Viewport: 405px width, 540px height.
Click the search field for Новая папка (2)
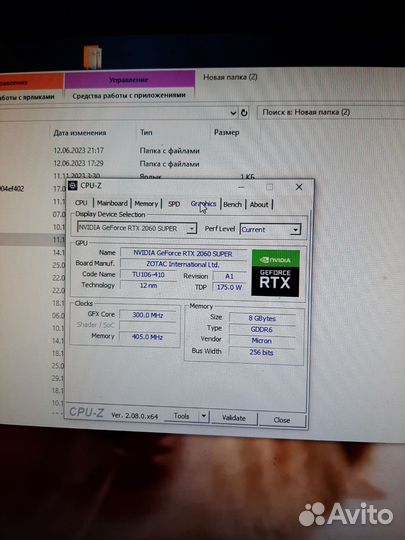331,112
